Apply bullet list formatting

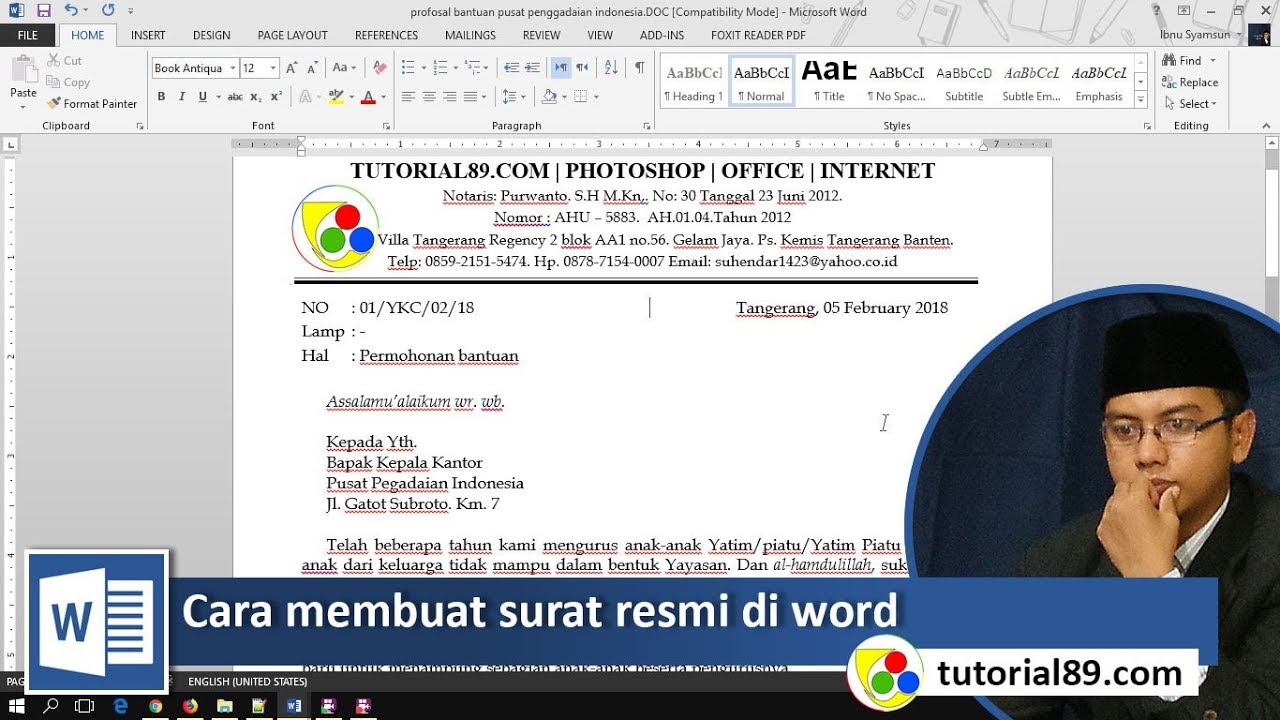tap(407, 68)
